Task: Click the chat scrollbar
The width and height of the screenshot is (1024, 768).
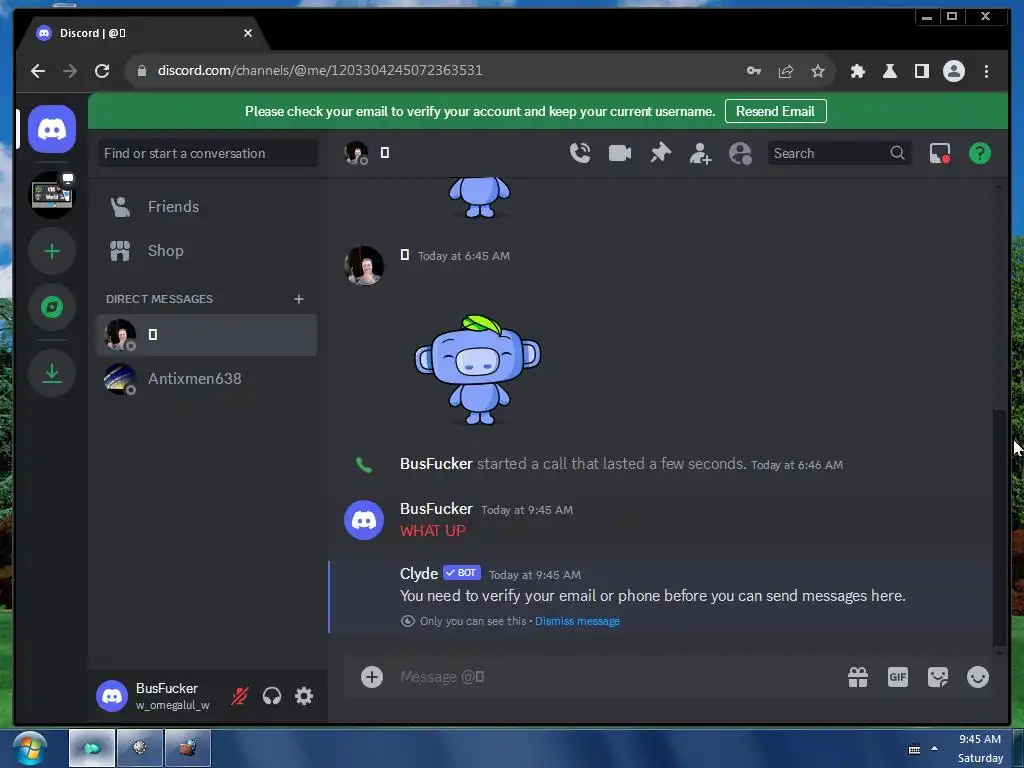Action: pyautogui.click(x=999, y=526)
